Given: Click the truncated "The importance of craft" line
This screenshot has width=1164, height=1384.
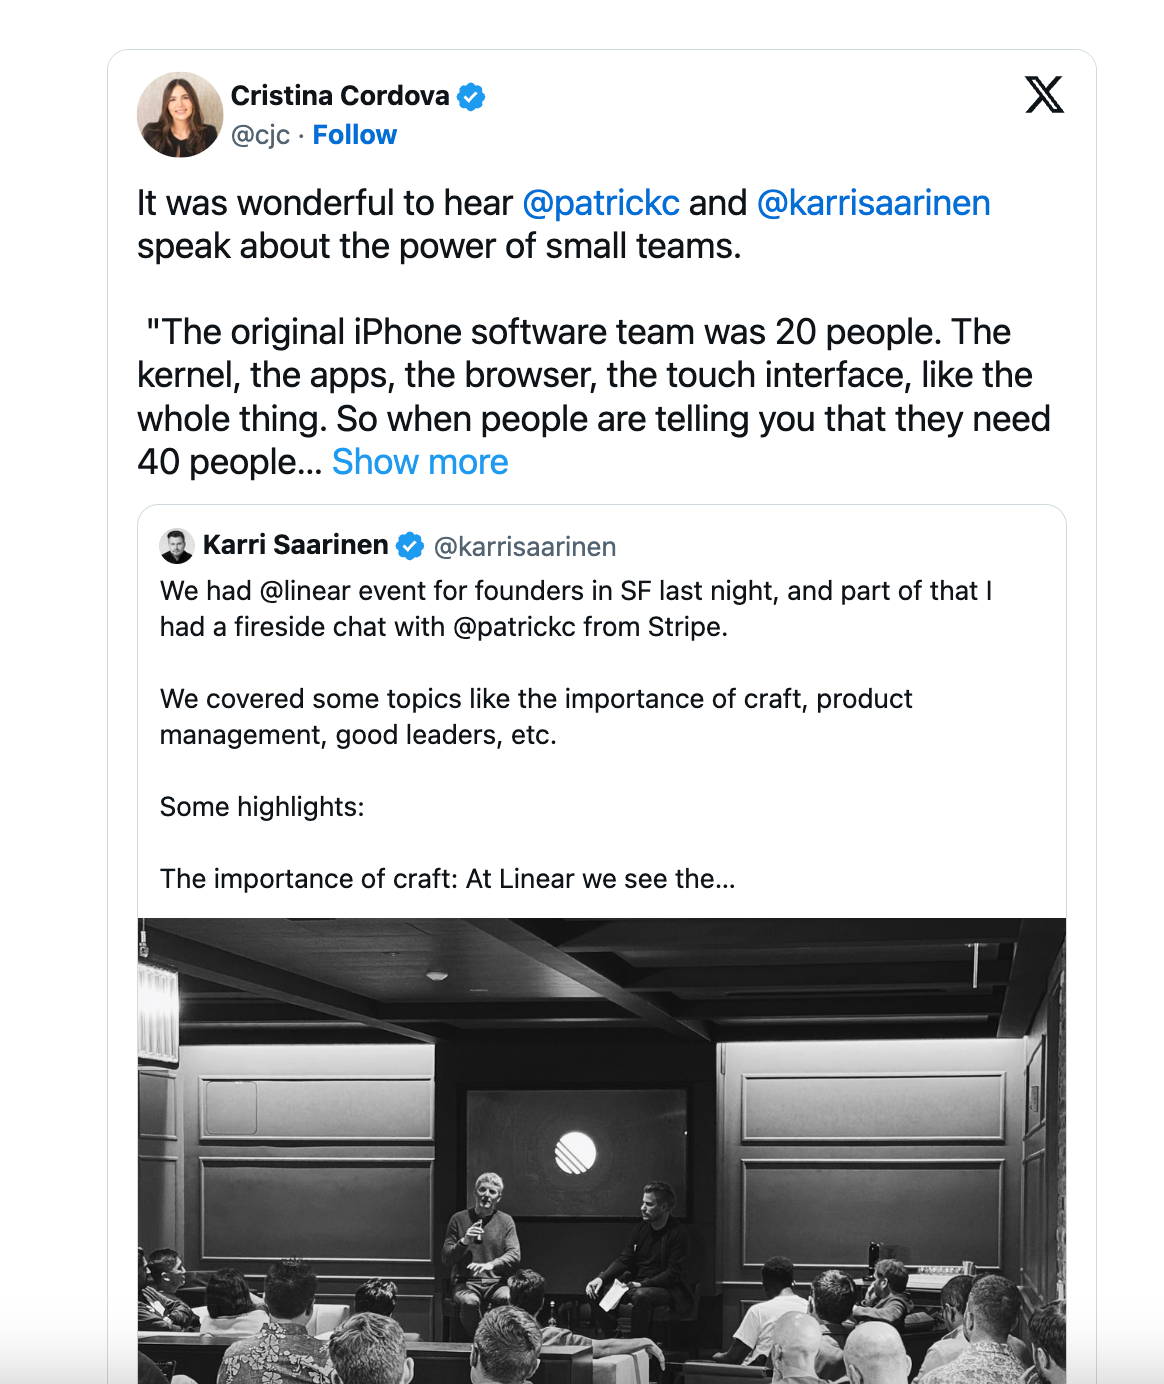Looking at the screenshot, I should [x=447, y=879].
